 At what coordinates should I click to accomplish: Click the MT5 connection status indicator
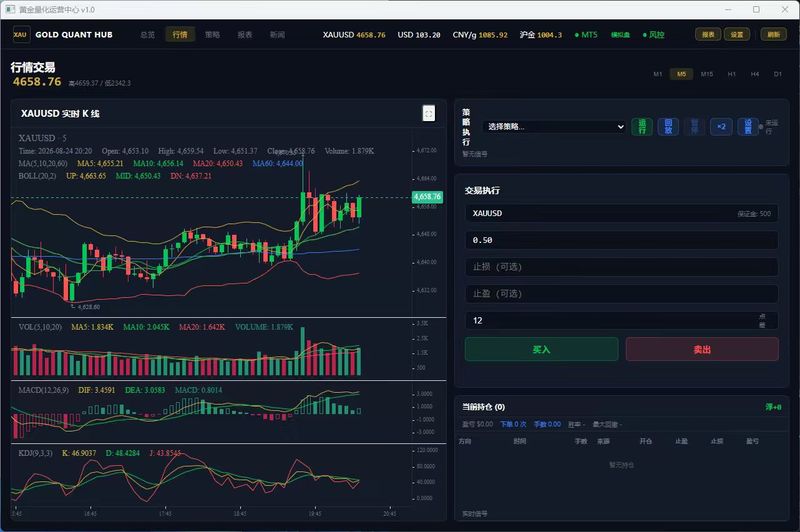[586, 35]
